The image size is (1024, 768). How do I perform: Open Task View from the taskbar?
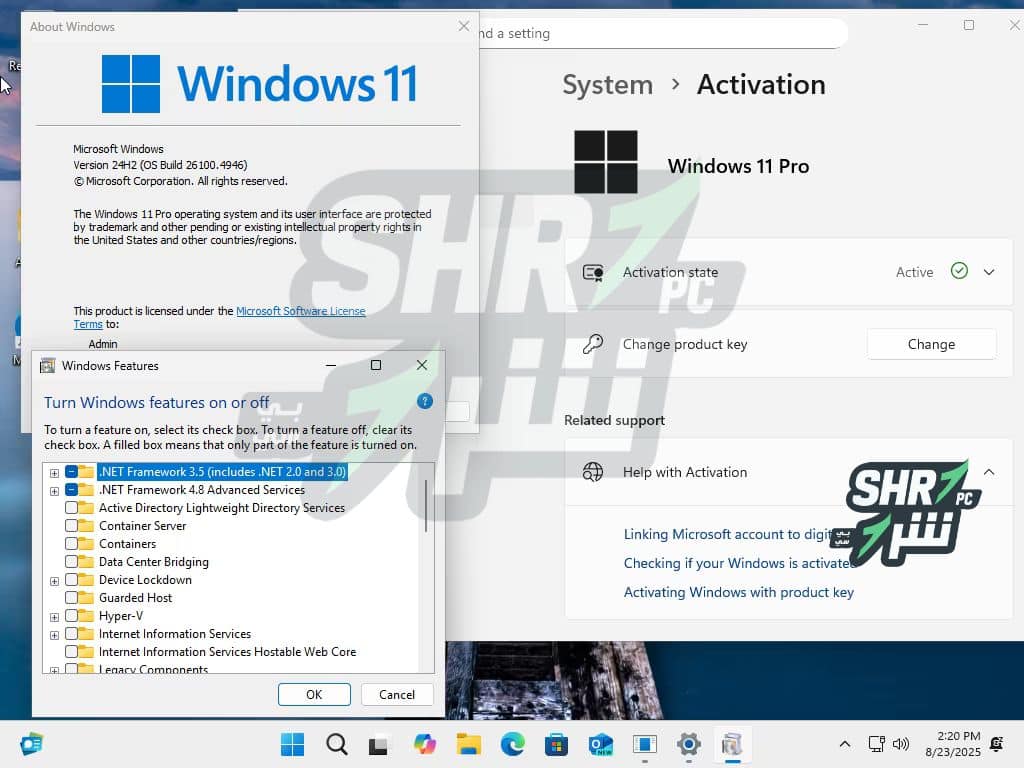point(379,744)
